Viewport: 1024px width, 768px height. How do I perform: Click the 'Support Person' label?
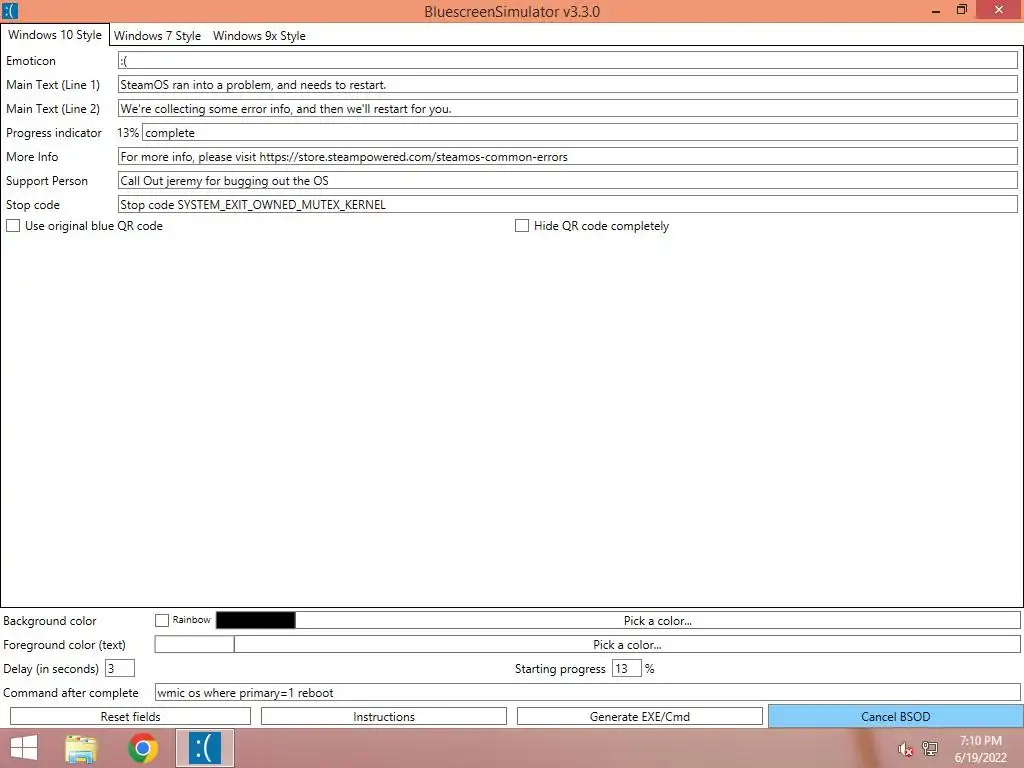click(x=46, y=181)
